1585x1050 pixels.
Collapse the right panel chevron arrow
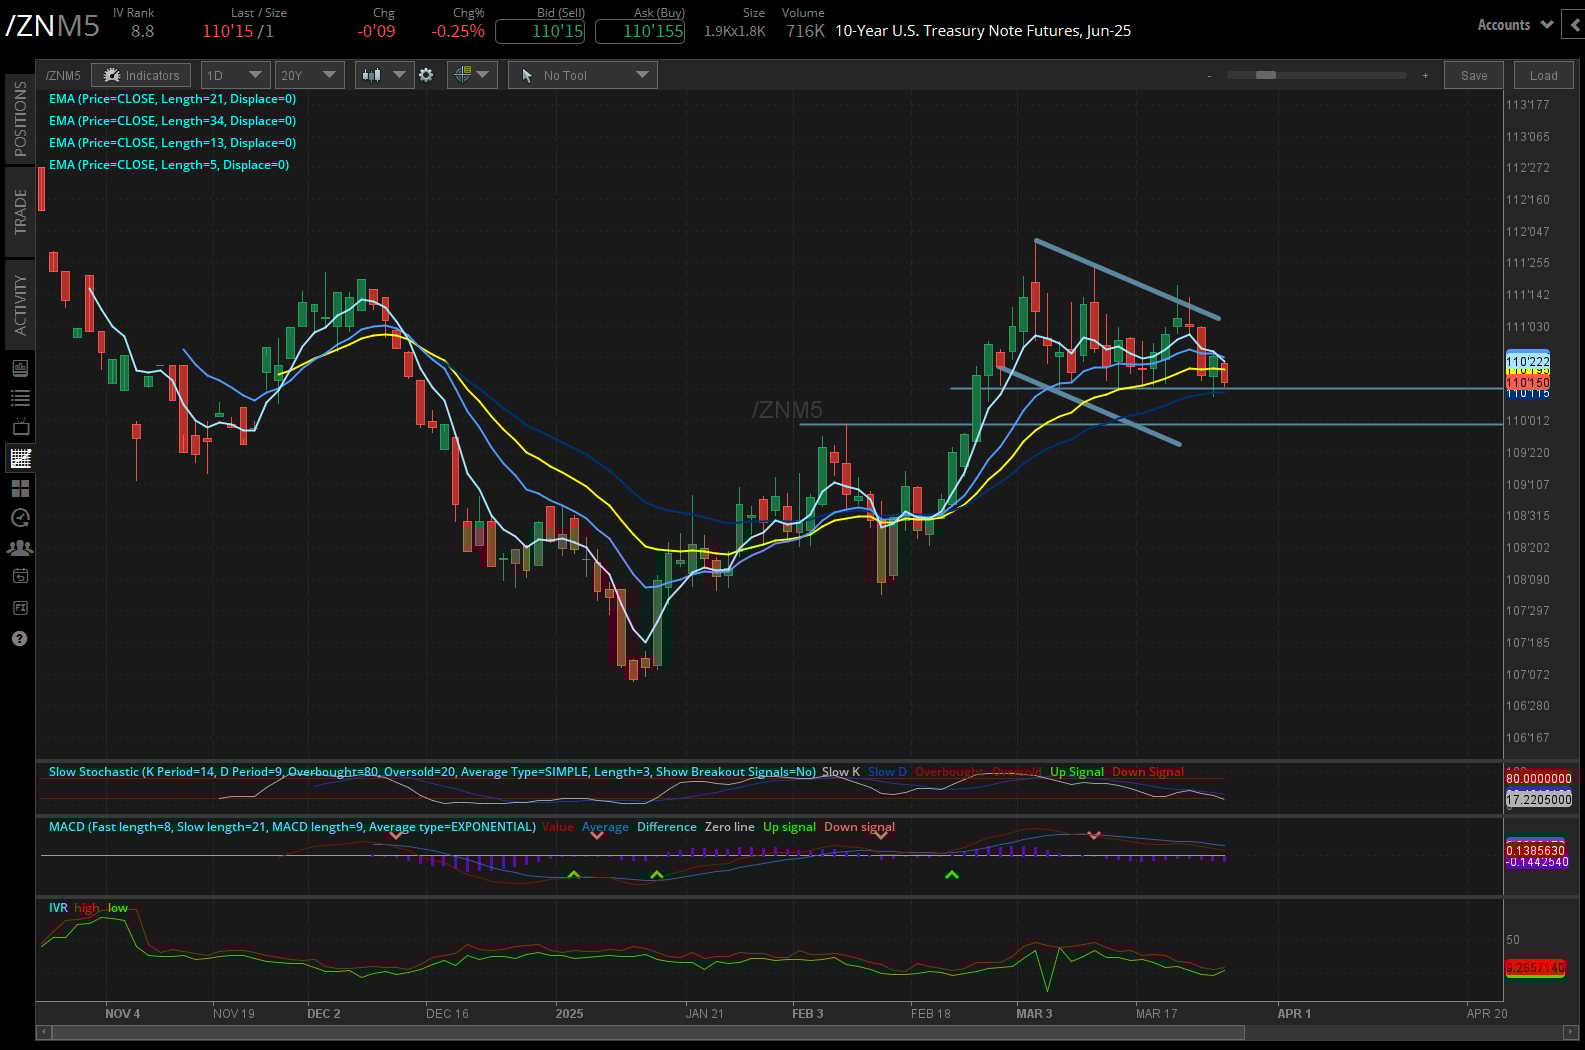(1575, 25)
